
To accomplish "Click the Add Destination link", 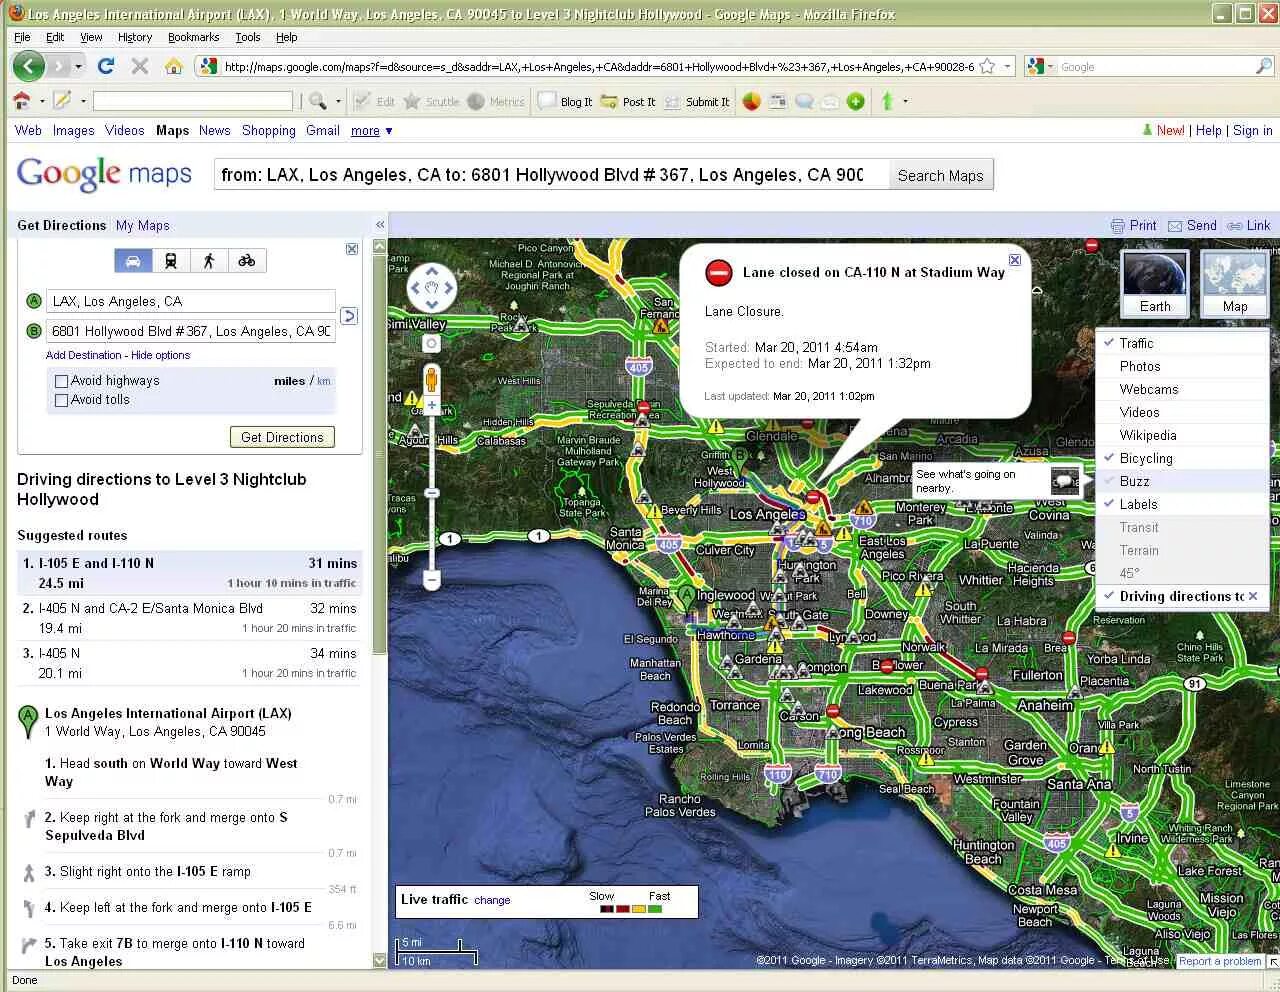I will [85, 355].
